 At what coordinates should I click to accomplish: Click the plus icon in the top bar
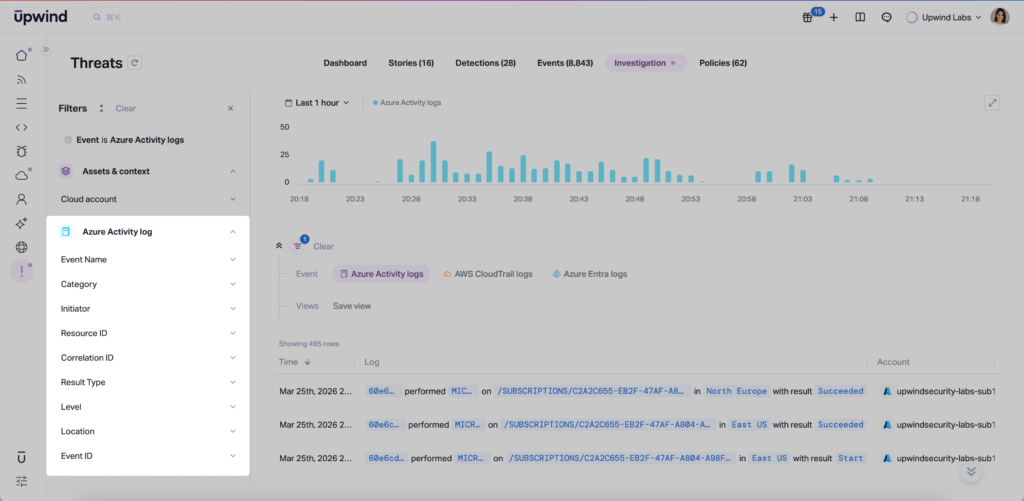tap(834, 18)
